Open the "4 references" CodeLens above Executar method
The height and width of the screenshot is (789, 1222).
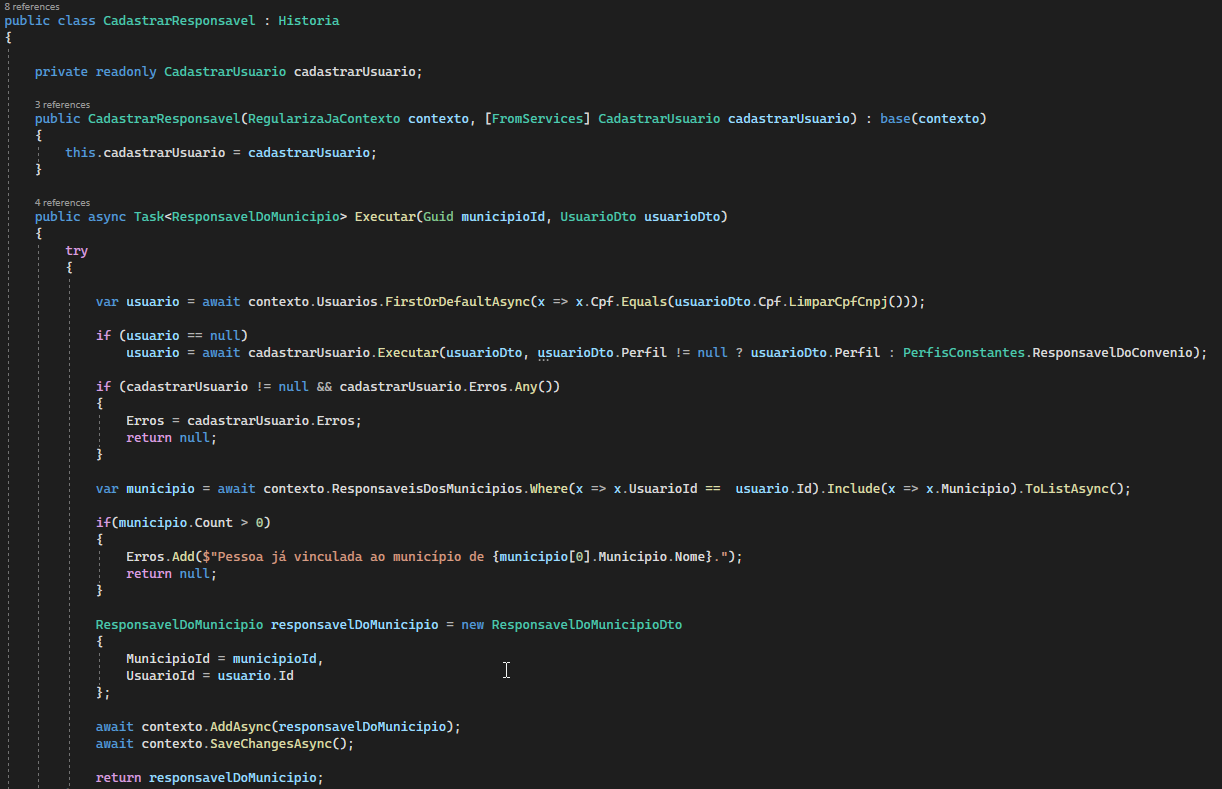coord(62,202)
